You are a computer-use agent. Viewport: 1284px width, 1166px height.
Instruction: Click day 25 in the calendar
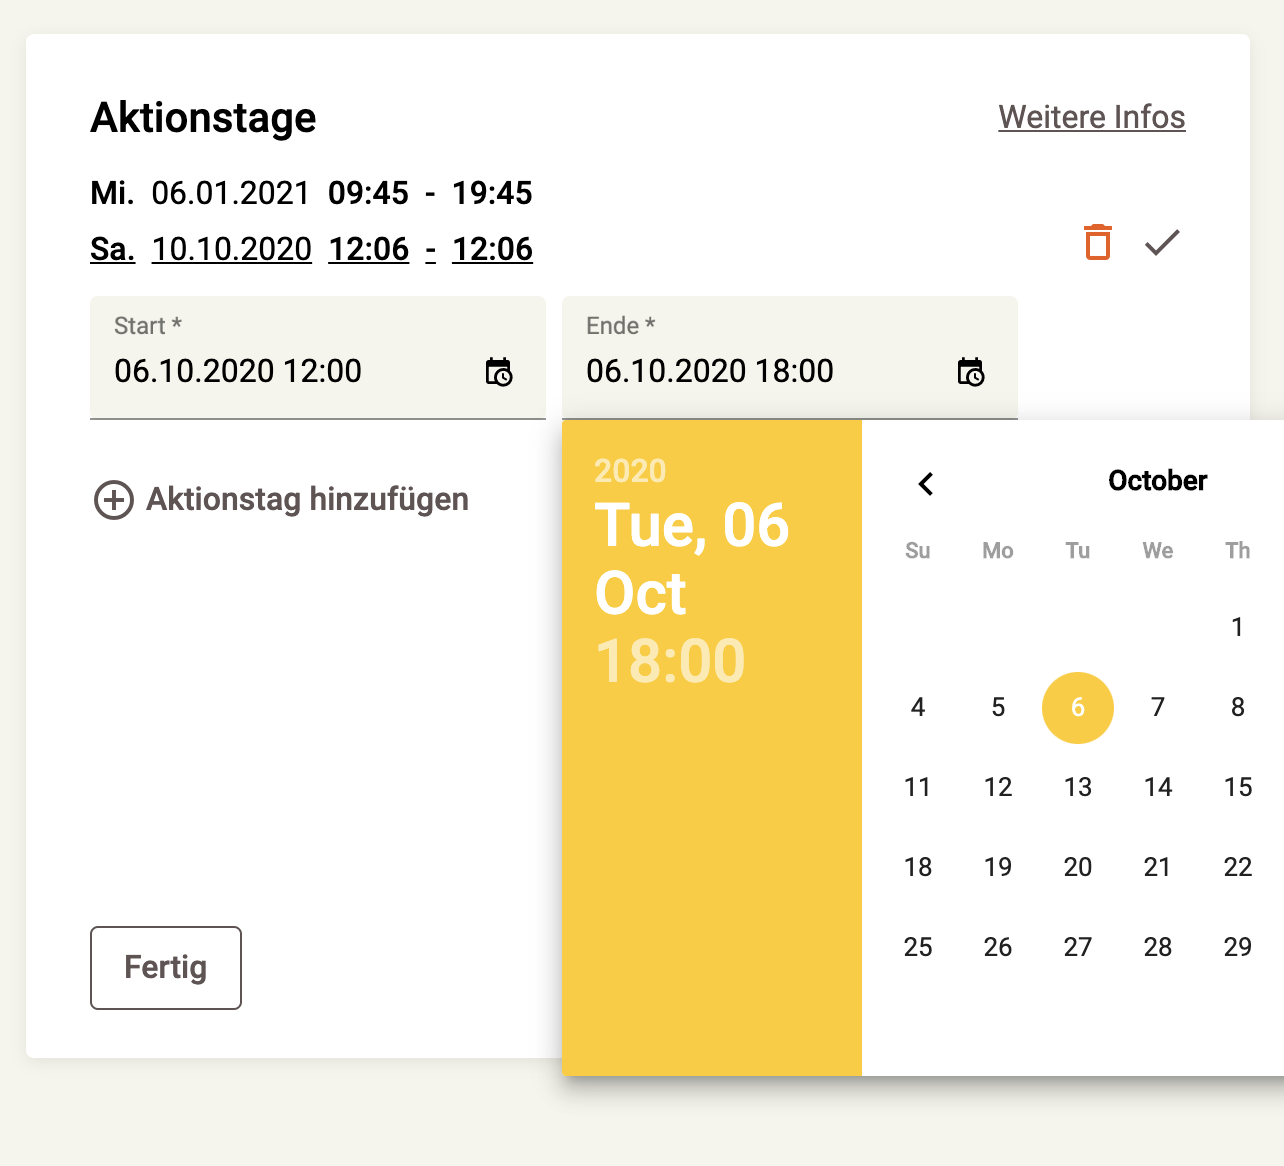click(x=918, y=947)
